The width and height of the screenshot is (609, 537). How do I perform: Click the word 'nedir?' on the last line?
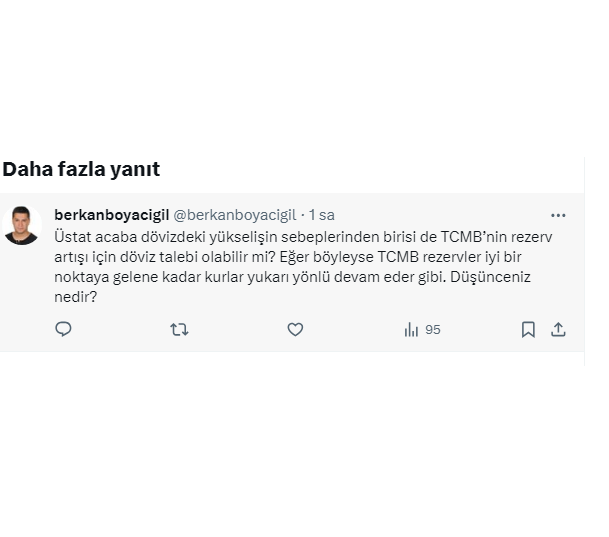pyautogui.click(x=76, y=296)
